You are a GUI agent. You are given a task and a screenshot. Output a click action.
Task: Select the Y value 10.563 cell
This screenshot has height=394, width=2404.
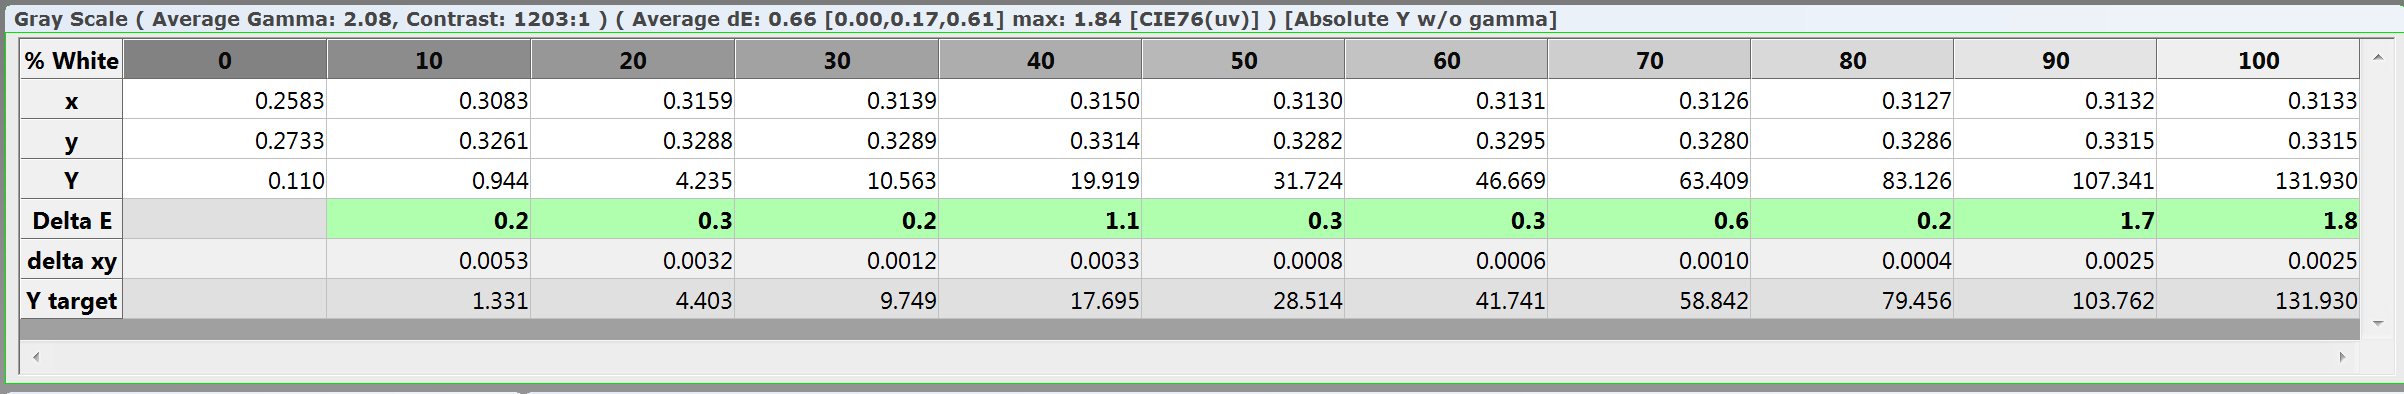point(837,180)
